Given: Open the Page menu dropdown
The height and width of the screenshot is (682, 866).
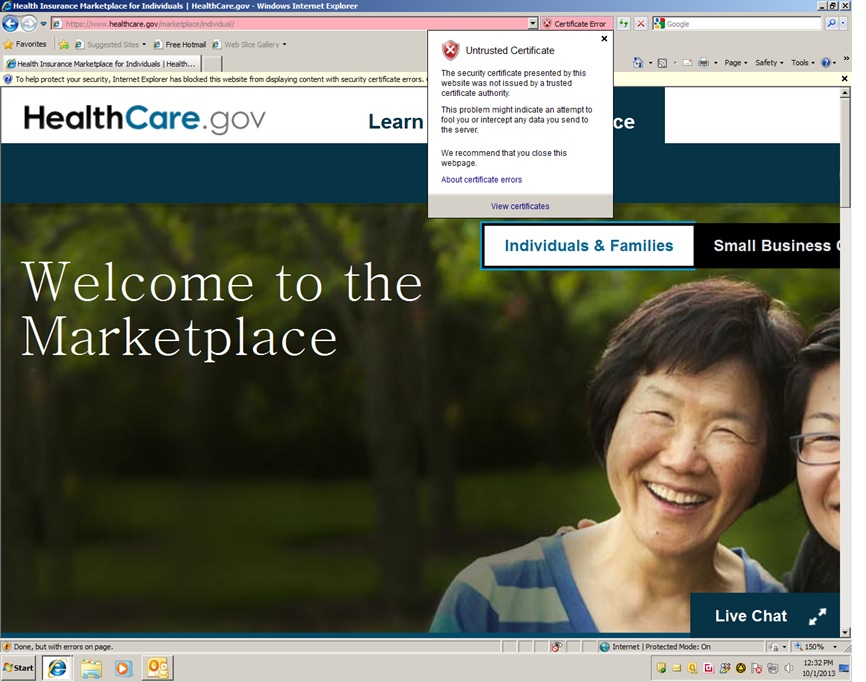Looking at the screenshot, I should [735, 63].
